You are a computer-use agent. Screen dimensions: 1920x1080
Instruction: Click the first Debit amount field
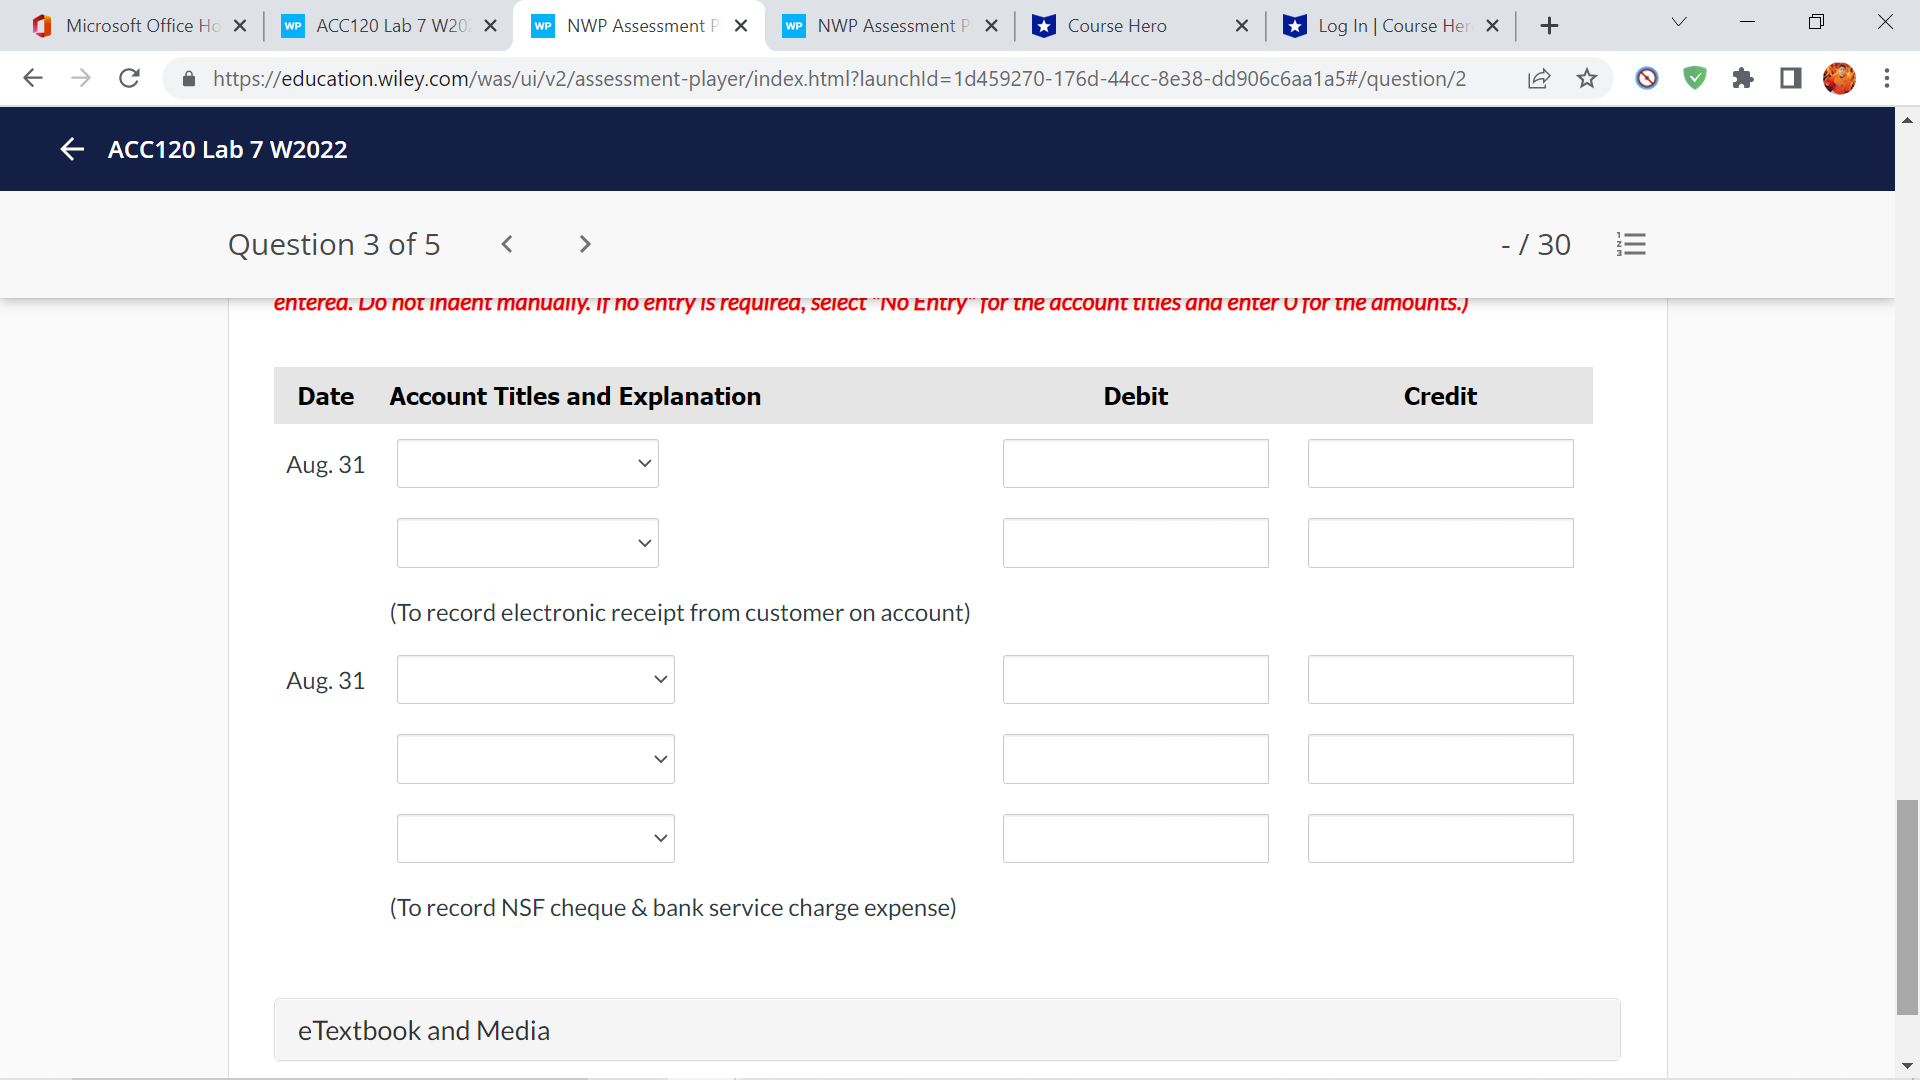(1135, 463)
